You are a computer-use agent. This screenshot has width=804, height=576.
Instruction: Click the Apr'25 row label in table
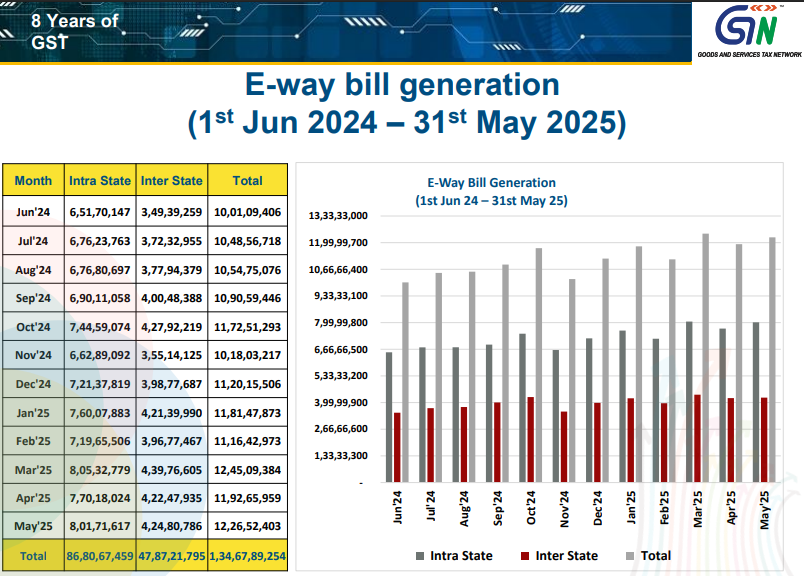click(x=33, y=498)
